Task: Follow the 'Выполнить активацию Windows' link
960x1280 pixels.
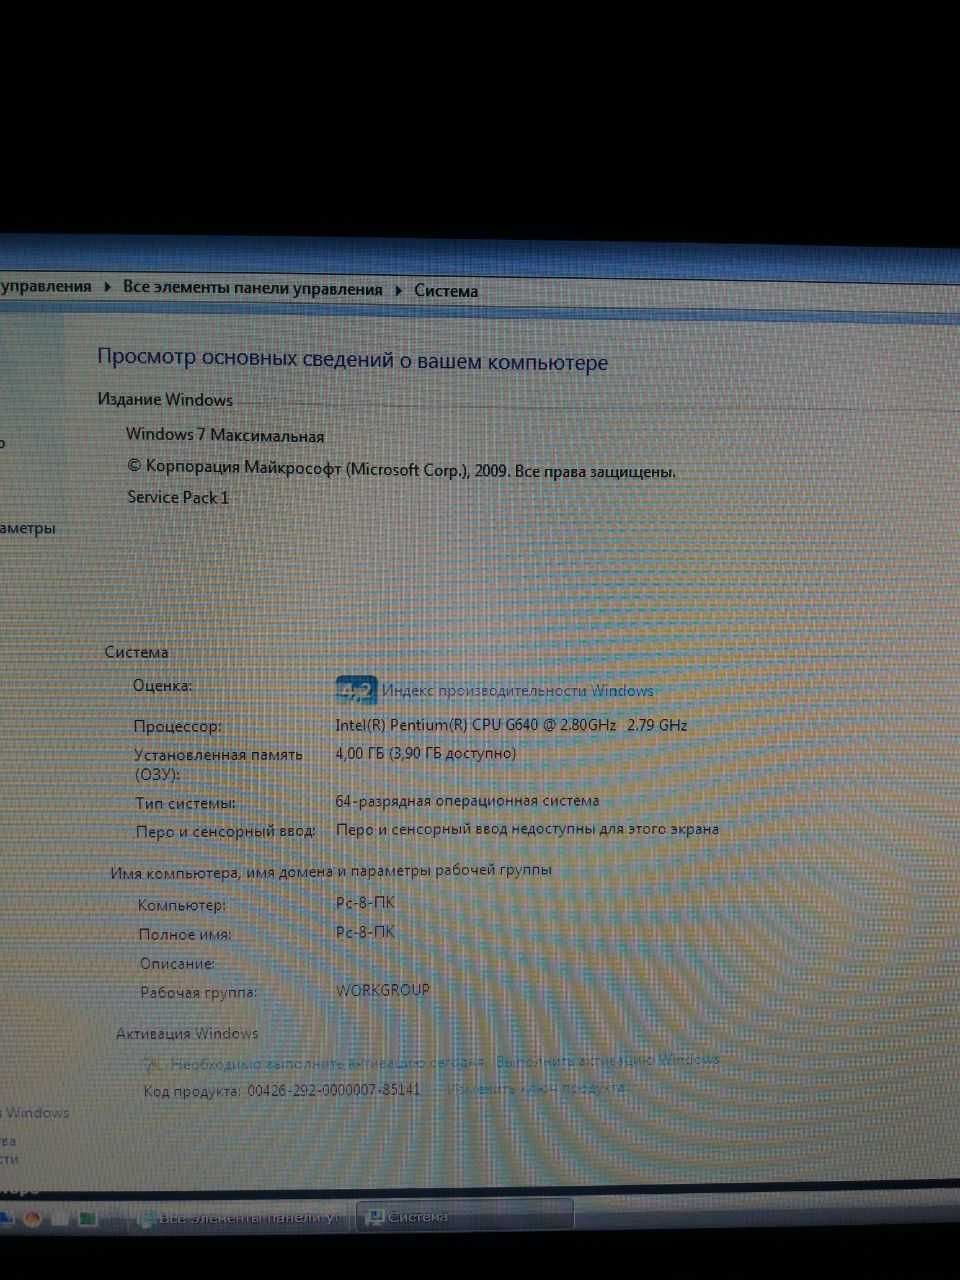Action: (608, 1059)
